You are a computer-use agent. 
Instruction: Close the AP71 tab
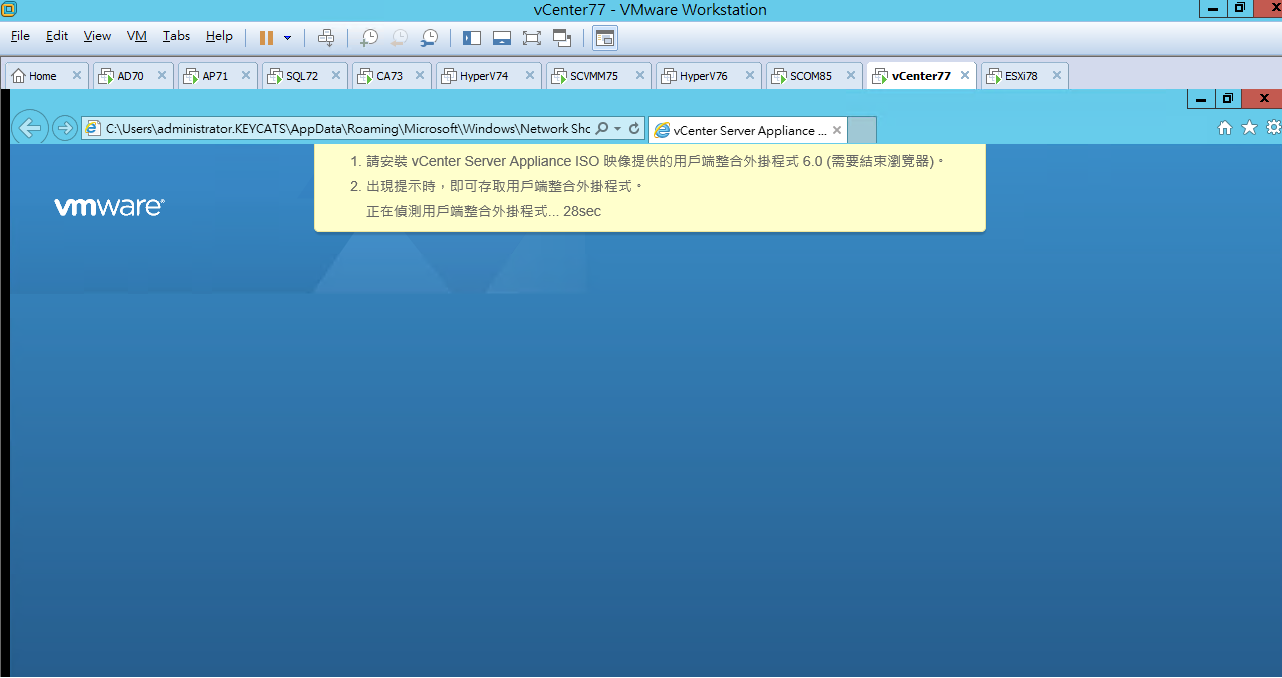tap(246, 75)
